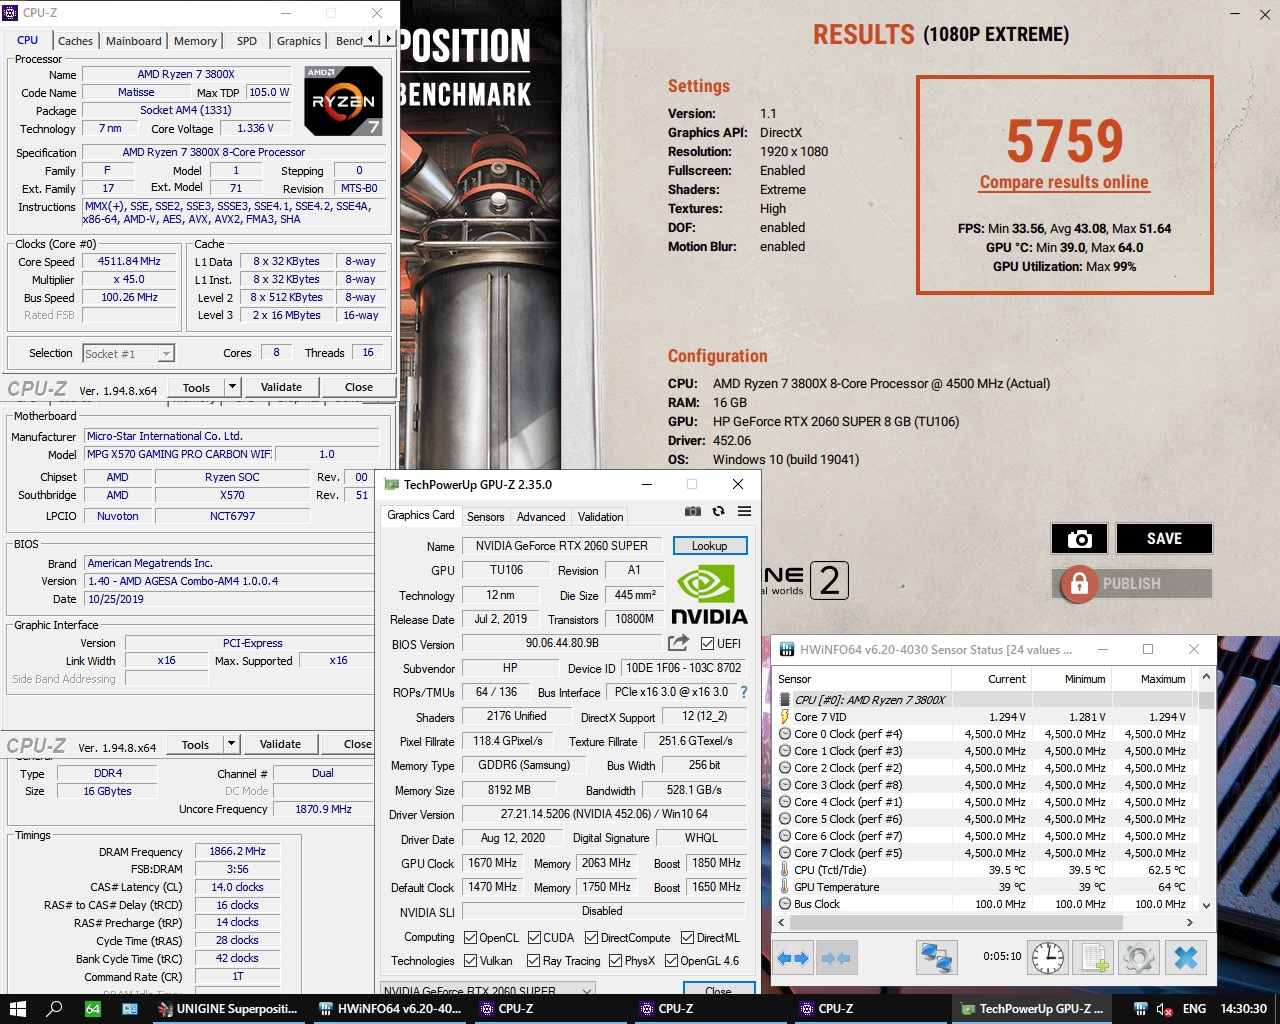
Task: Click the GPU-Z refresh icon
Action: [718, 511]
